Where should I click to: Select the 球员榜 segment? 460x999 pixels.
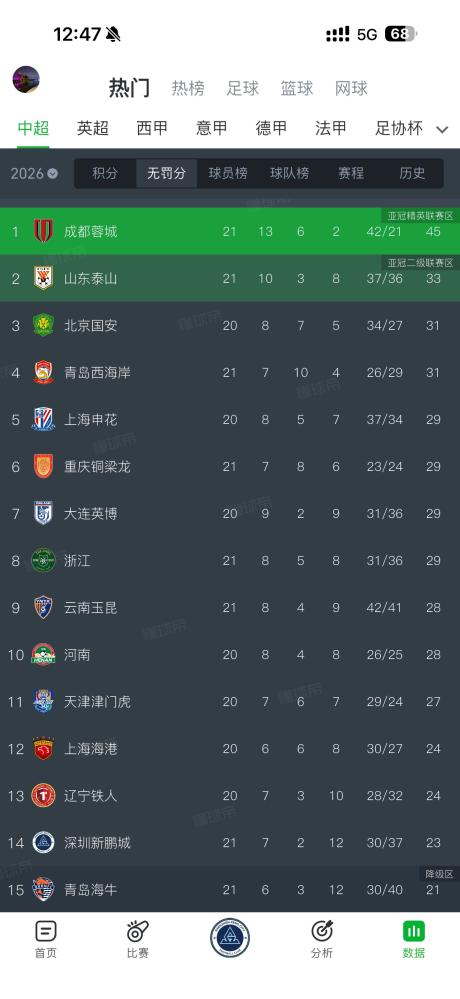(228, 173)
